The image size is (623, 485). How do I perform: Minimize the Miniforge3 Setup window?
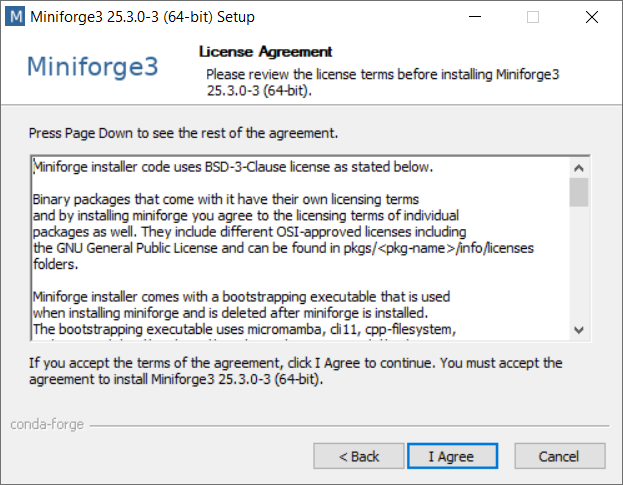tap(474, 17)
